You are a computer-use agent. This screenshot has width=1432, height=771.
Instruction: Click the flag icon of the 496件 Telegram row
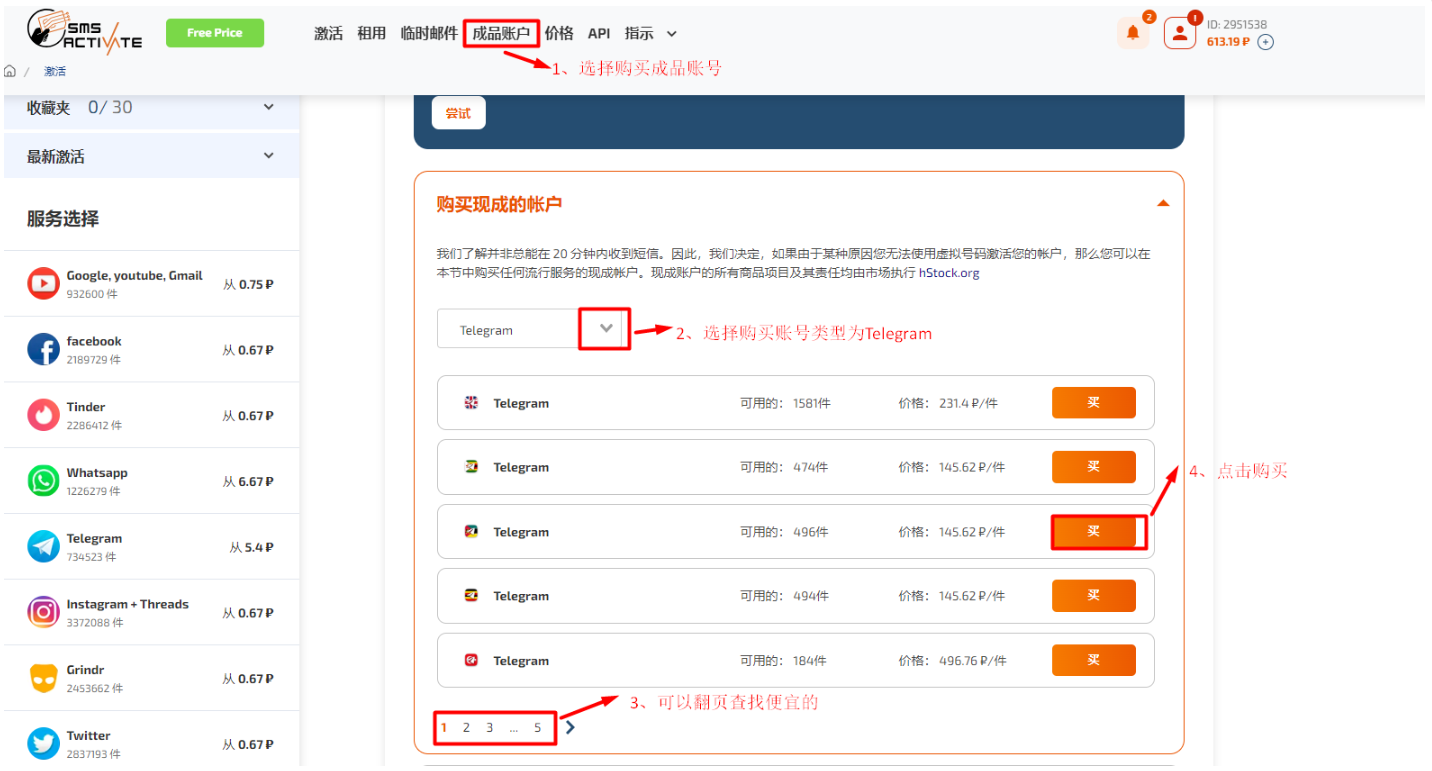click(472, 532)
